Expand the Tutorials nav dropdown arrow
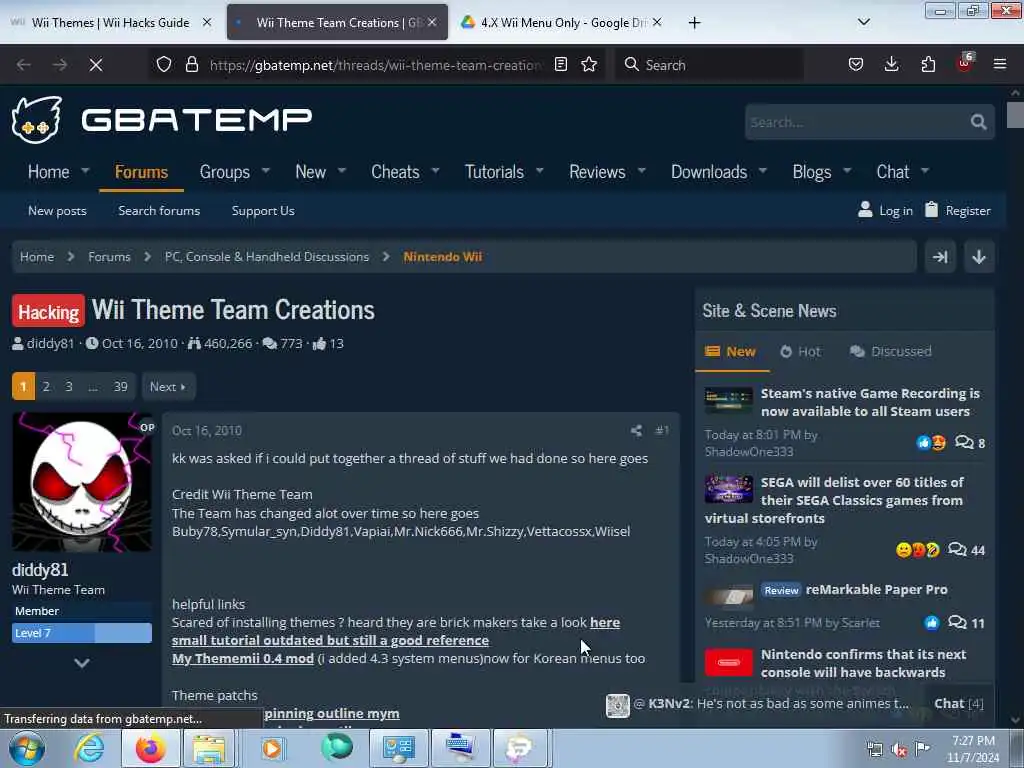1024x768 pixels. [x=540, y=171]
